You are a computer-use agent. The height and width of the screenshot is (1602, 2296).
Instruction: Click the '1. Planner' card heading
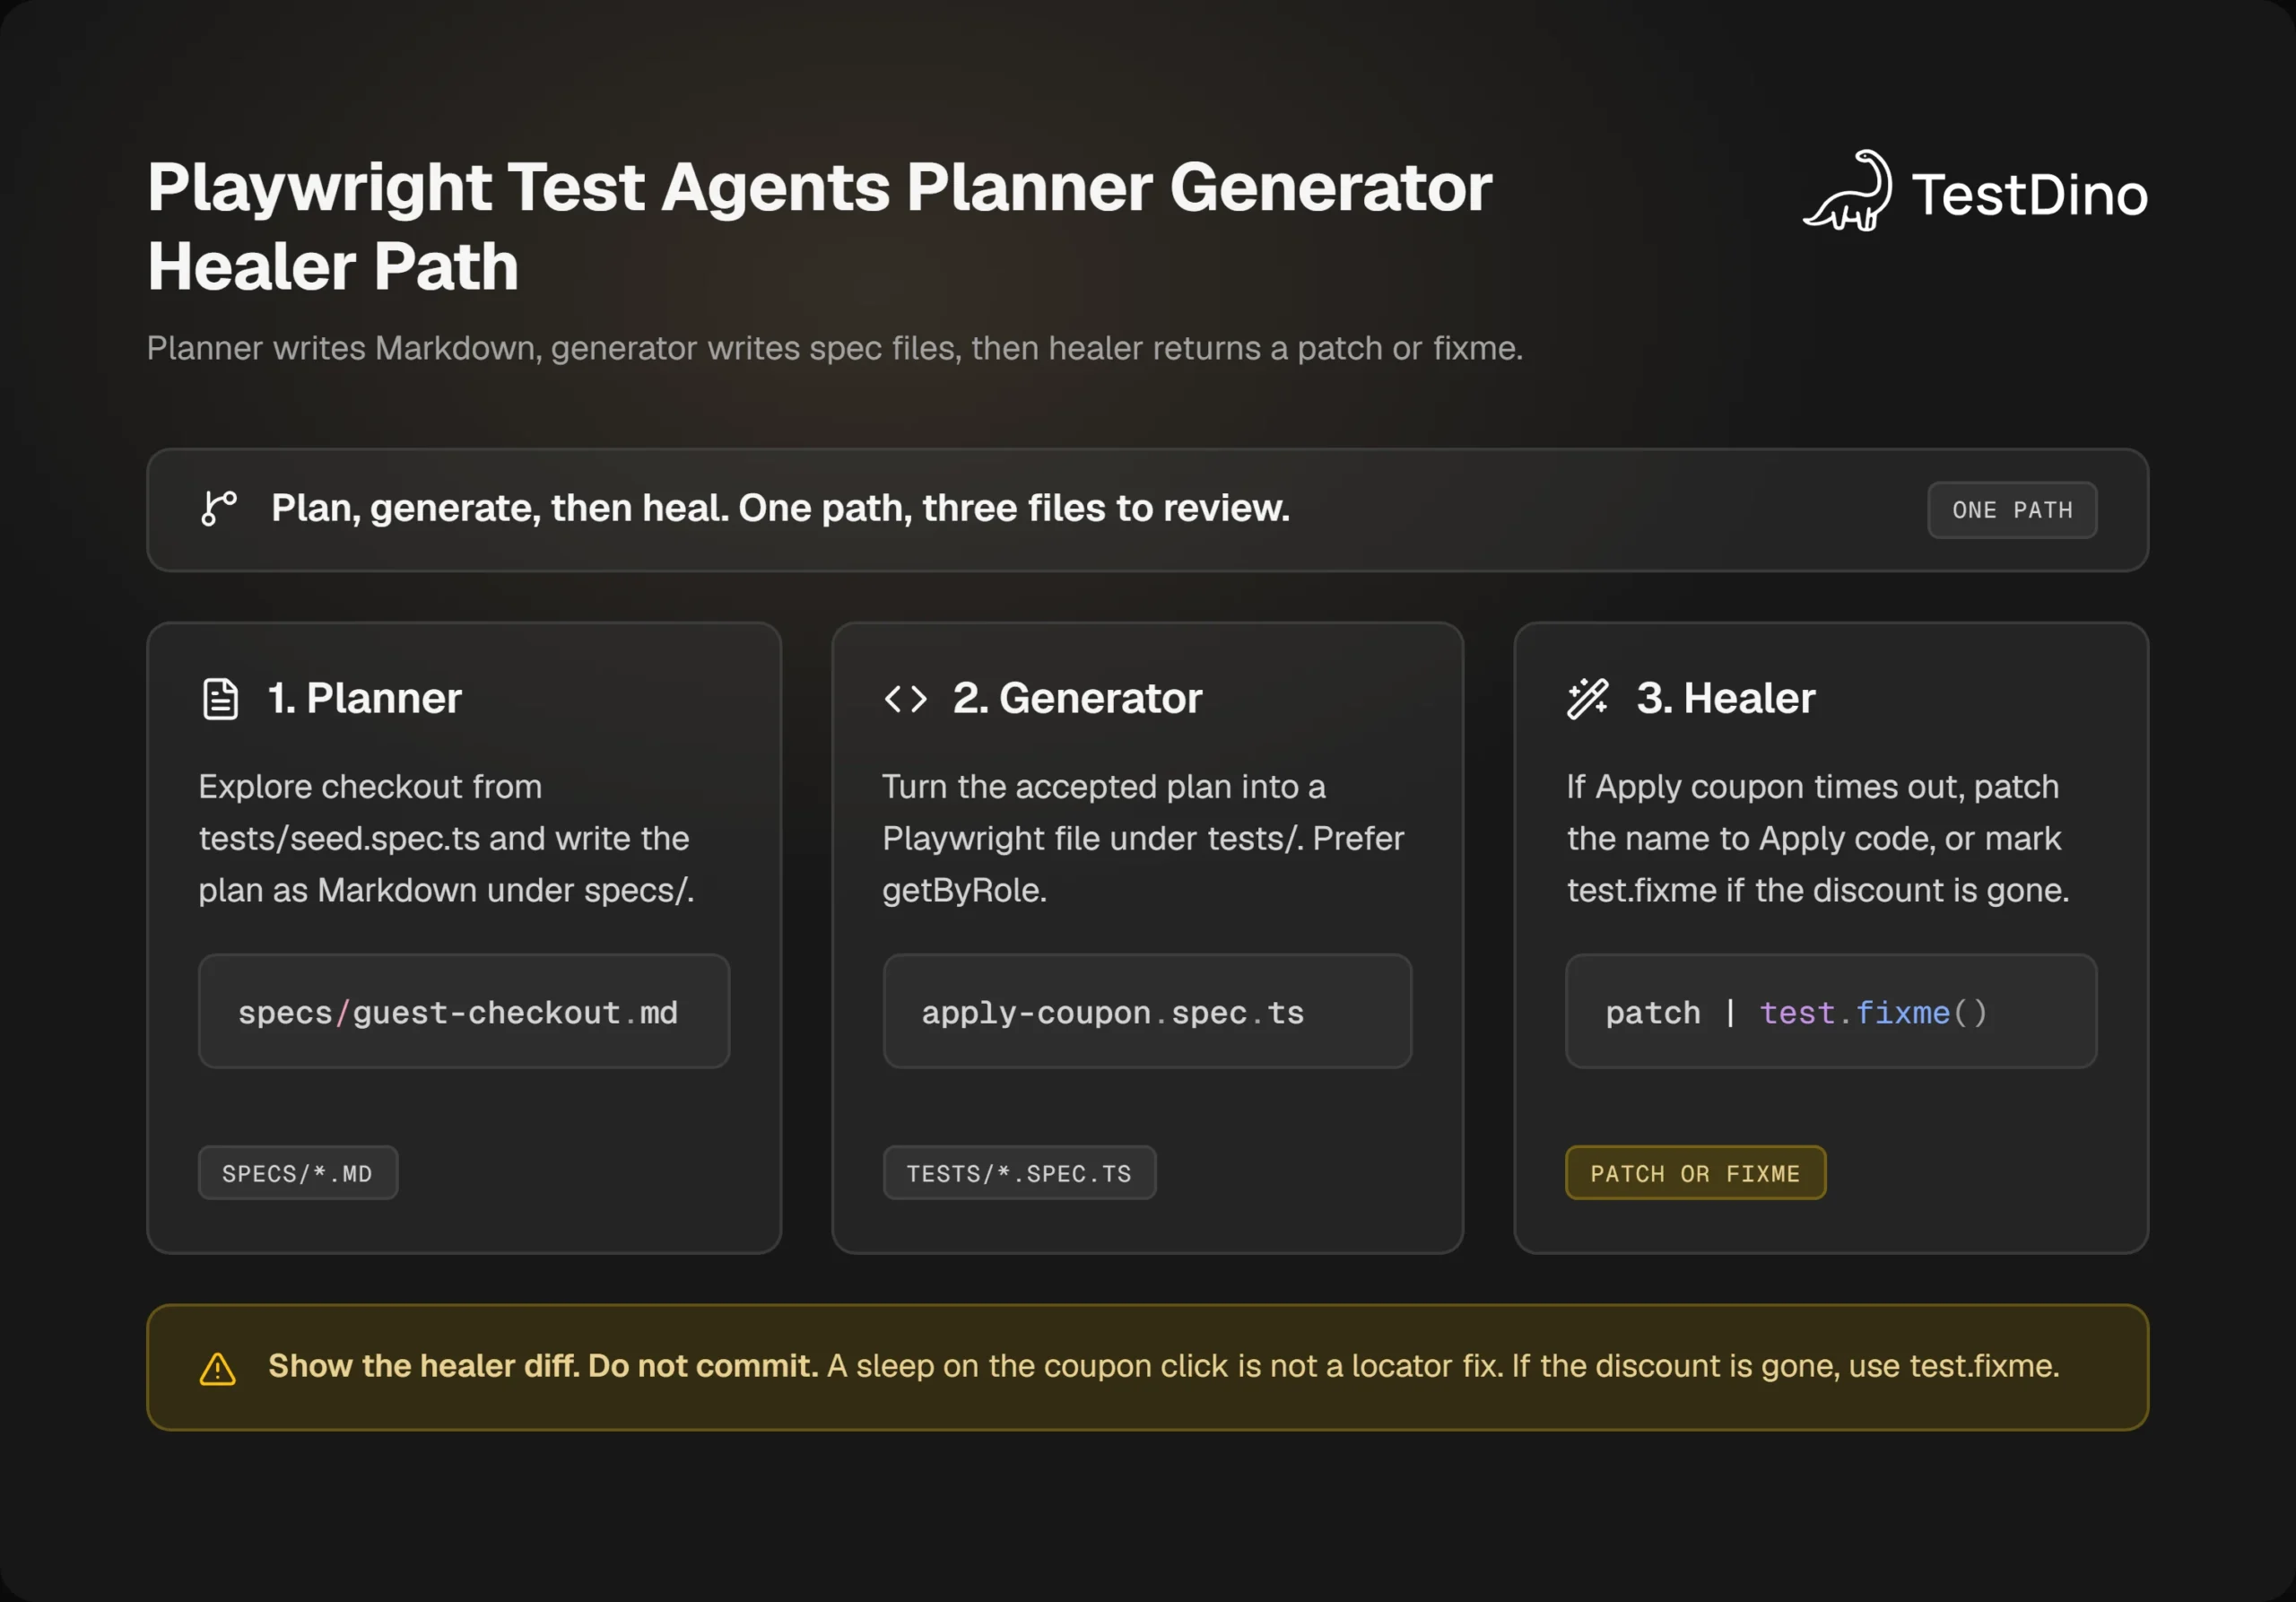click(x=365, y=698)
